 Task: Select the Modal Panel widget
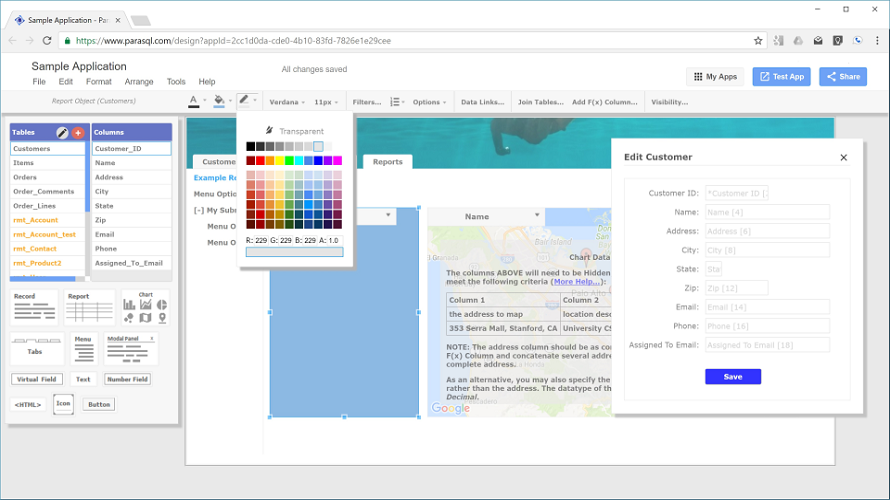tap(131, 348)
